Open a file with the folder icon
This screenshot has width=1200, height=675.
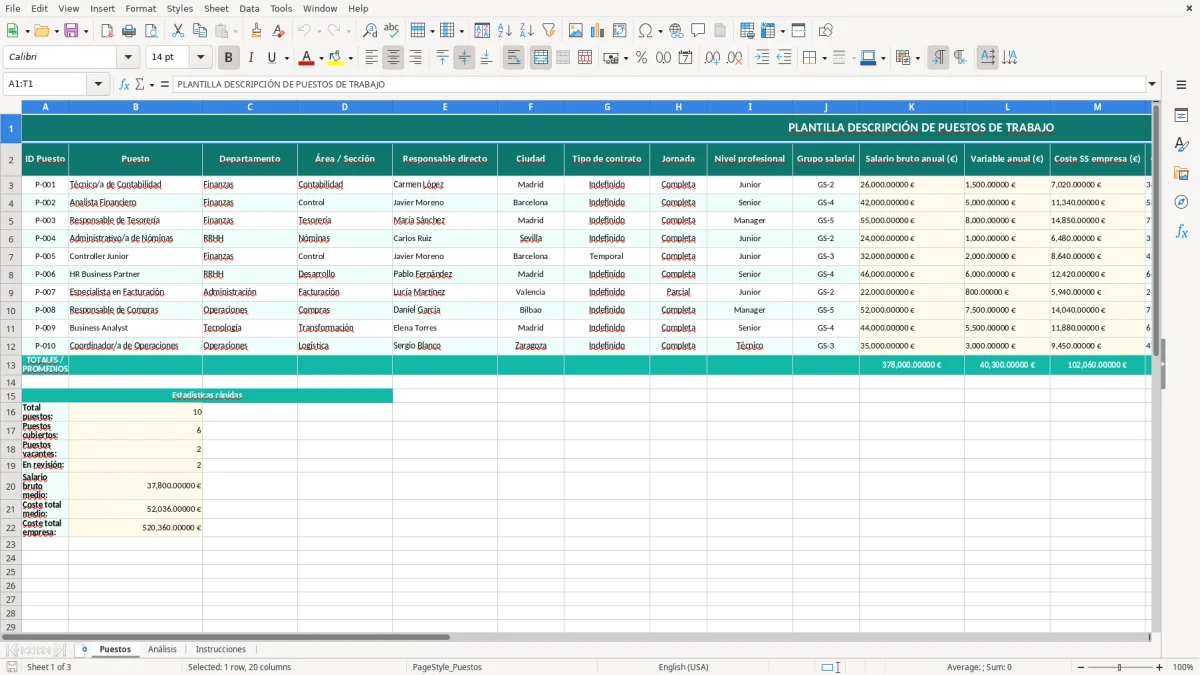[42, 31]
